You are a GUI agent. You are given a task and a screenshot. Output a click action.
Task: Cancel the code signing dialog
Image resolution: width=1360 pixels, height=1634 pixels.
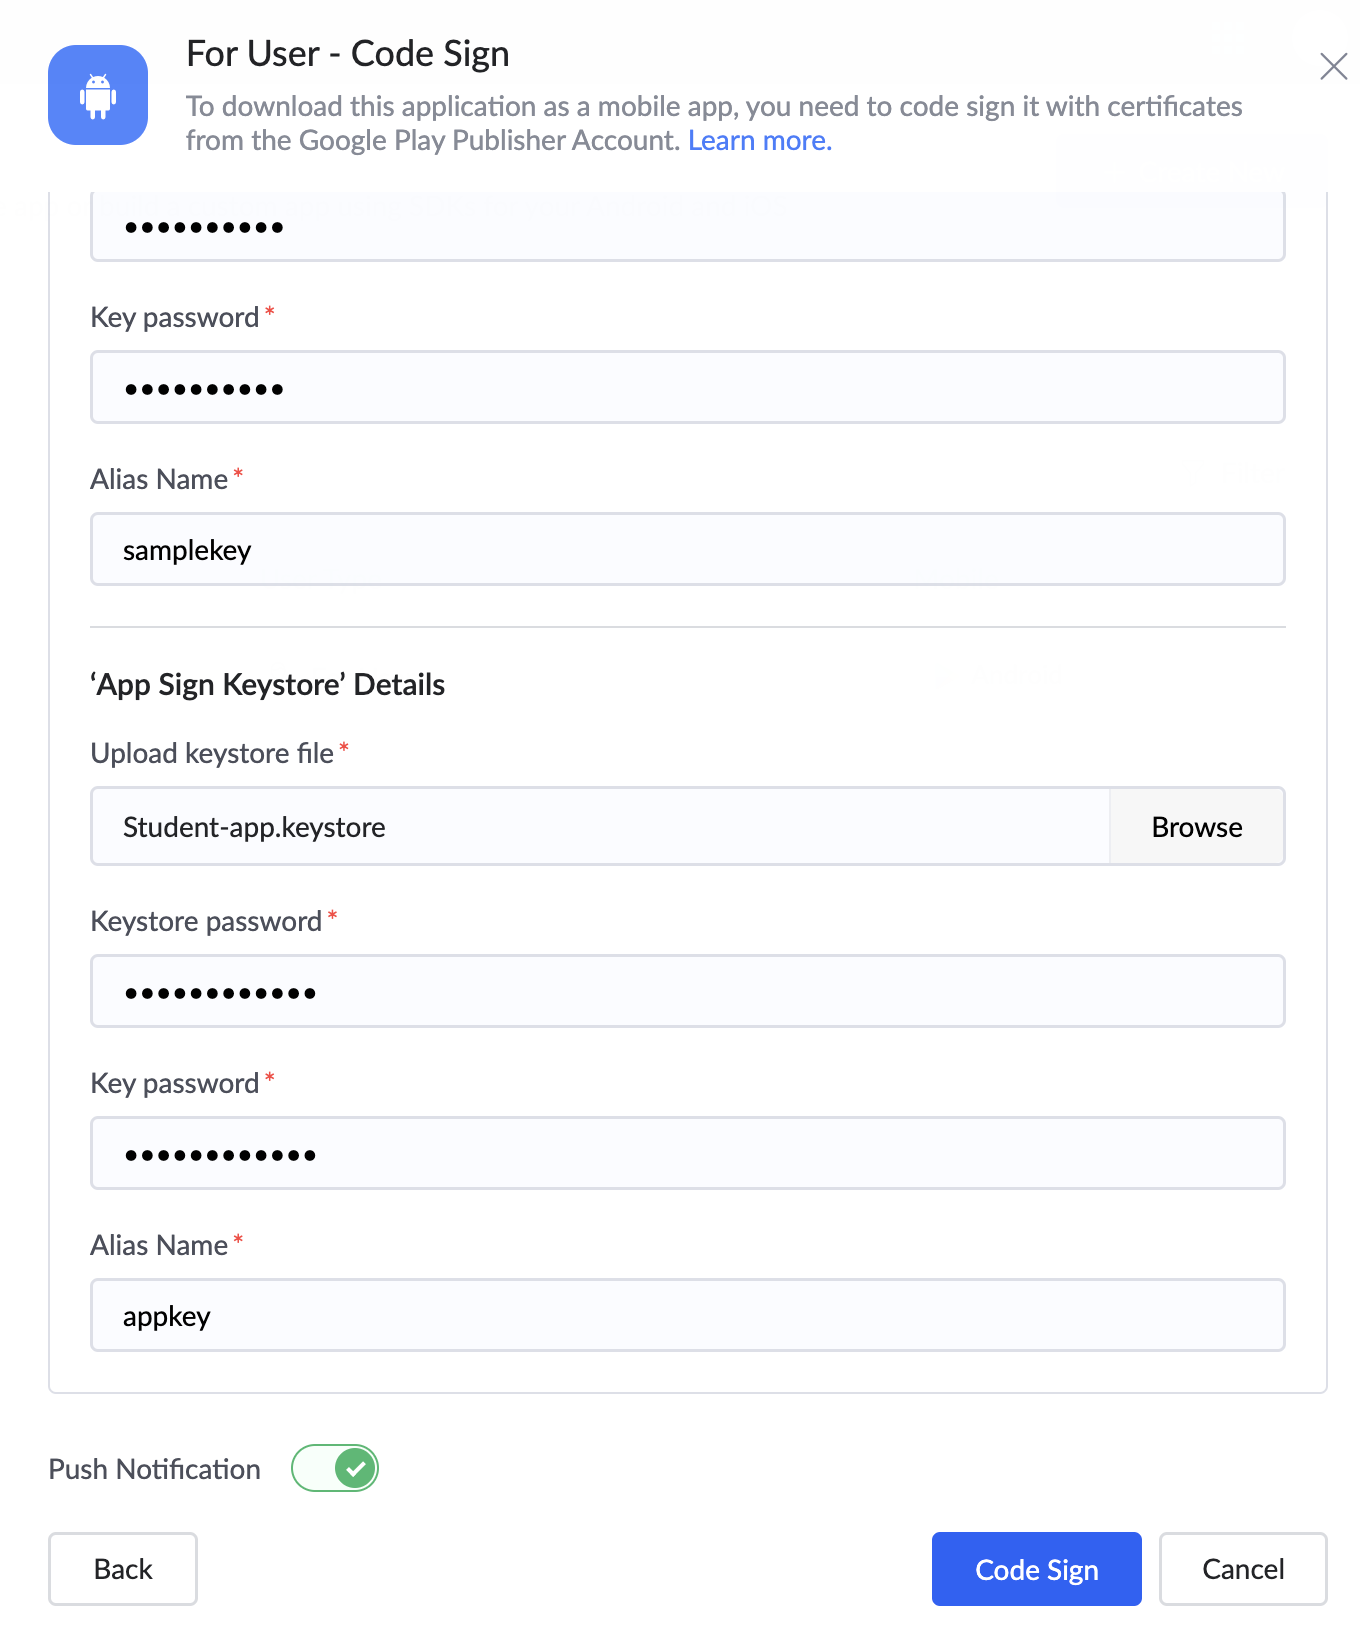click(1242, 1569)
